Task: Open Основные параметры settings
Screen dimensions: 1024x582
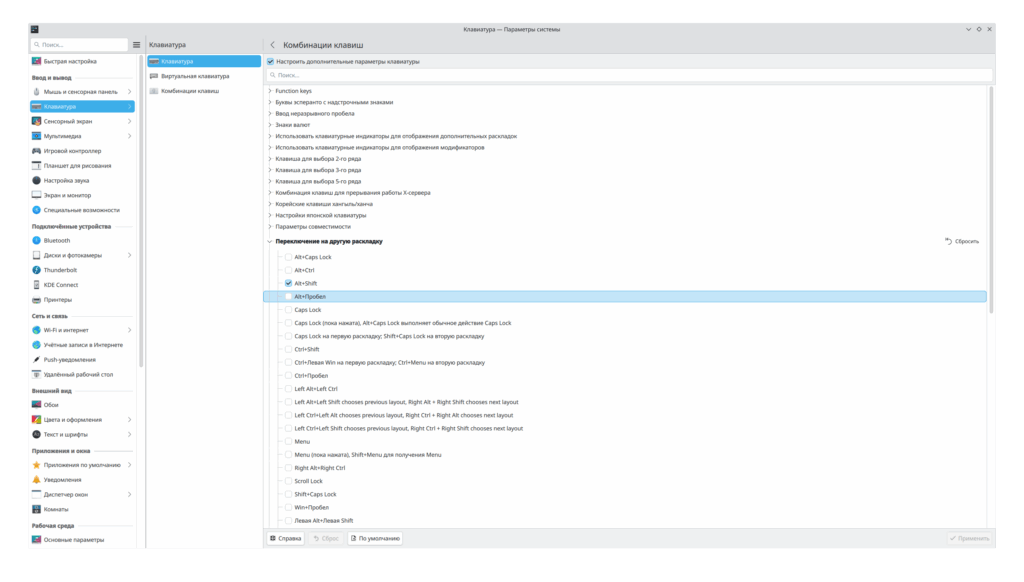Action: 82,540
